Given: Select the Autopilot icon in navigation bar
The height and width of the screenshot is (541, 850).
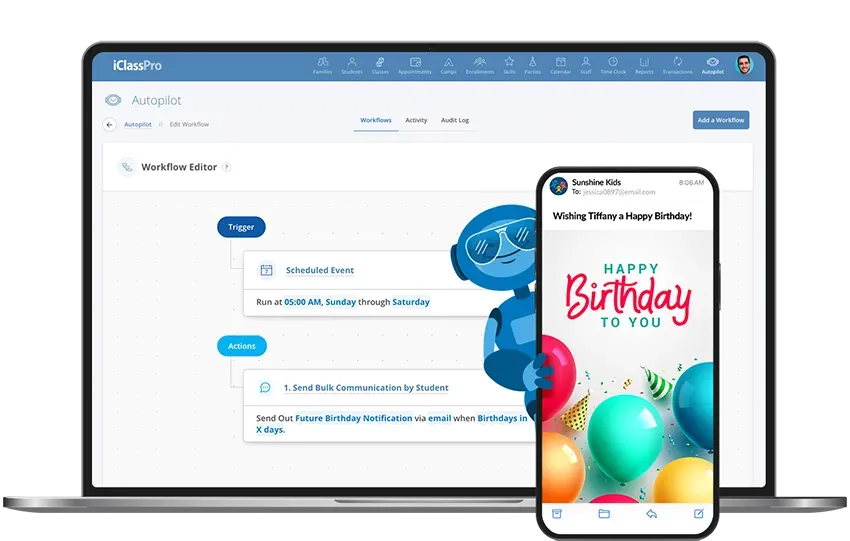Looking at the screenshot, I should point(713,65).
